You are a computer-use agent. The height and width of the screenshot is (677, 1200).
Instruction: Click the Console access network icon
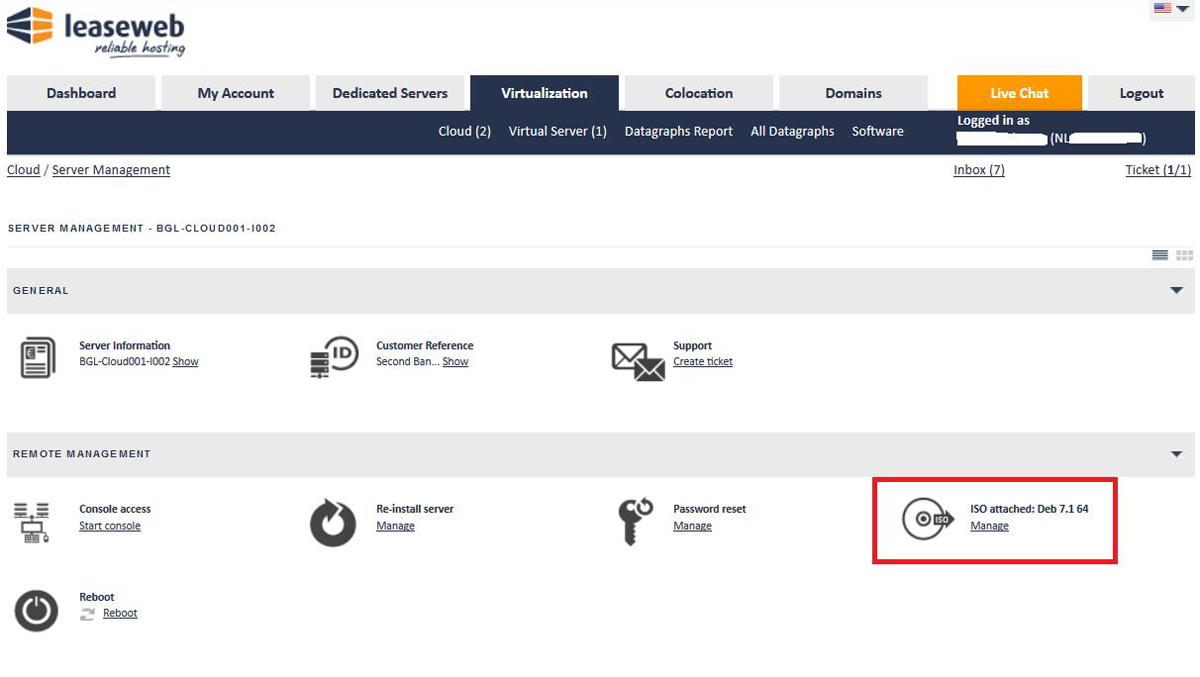(x=32, y=522)
